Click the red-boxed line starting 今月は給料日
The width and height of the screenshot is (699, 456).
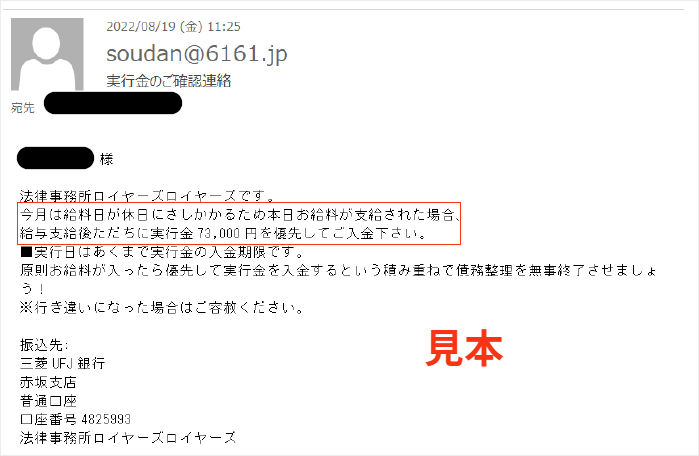point(239,214)
